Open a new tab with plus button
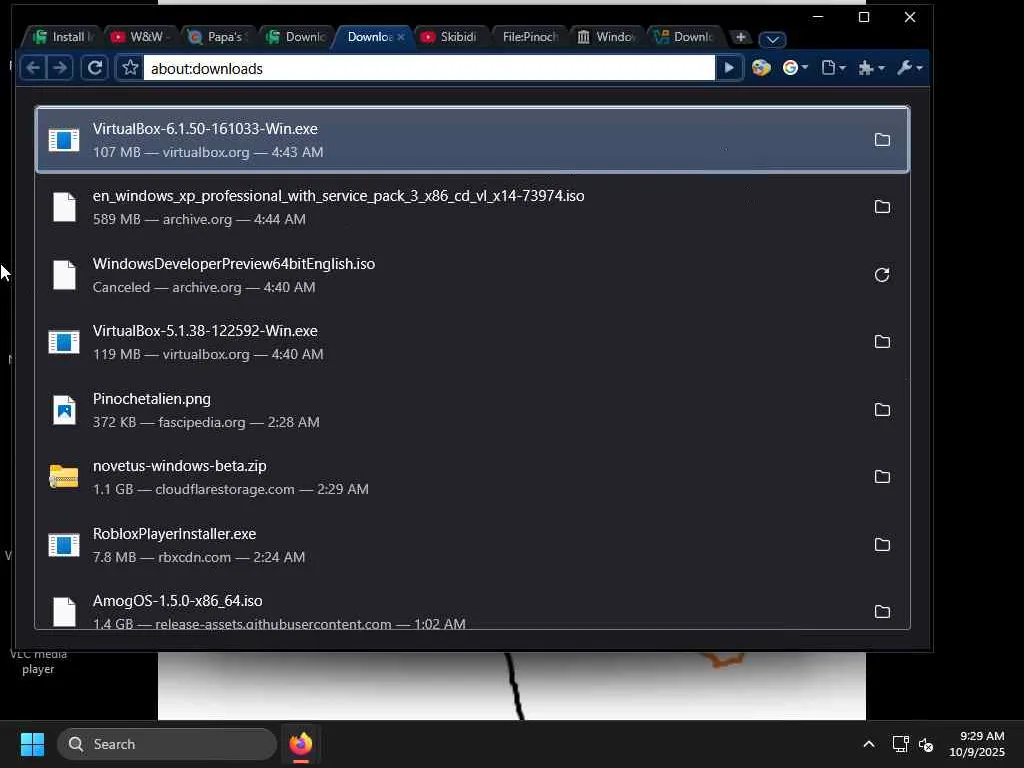1024x768 pixels. point(741,37)
